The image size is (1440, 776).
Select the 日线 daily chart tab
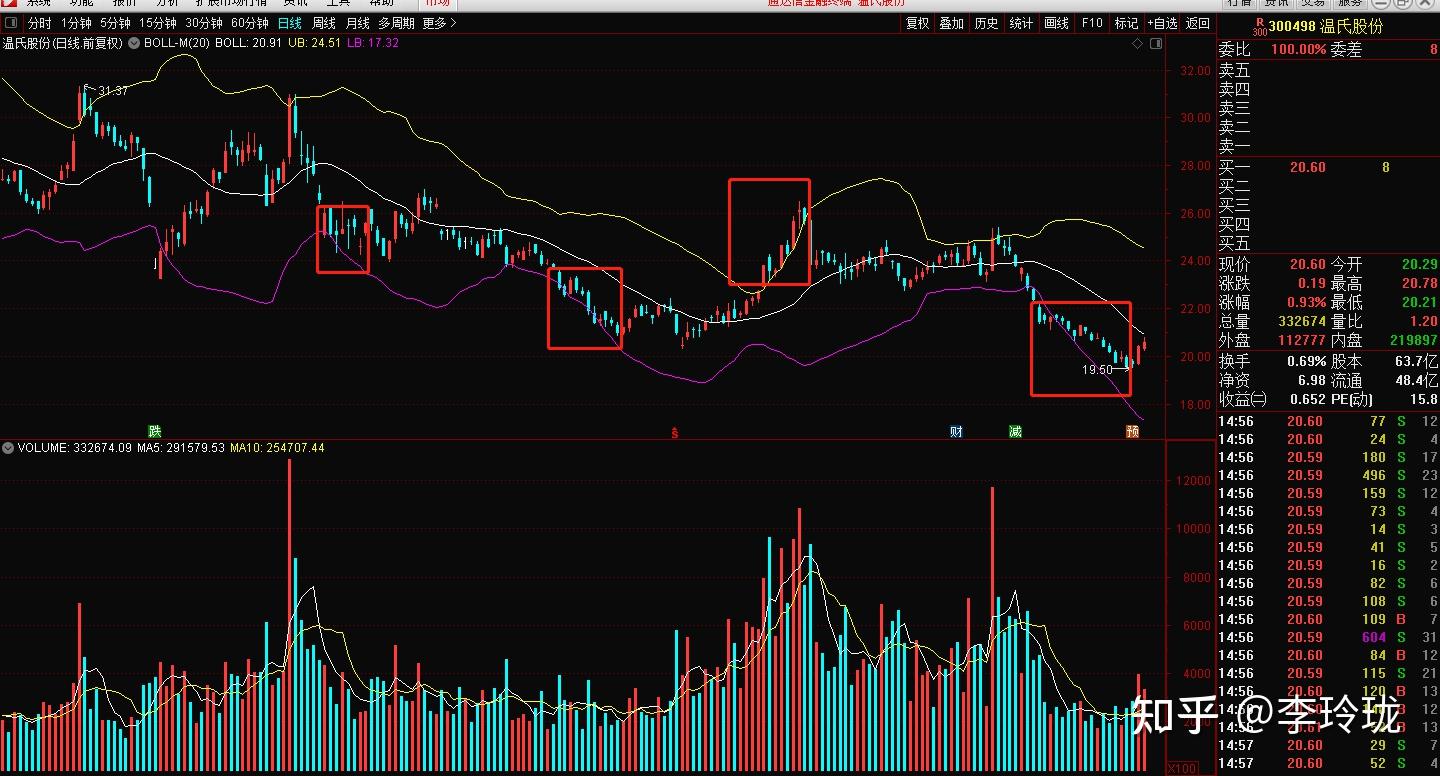click(290, 23)
